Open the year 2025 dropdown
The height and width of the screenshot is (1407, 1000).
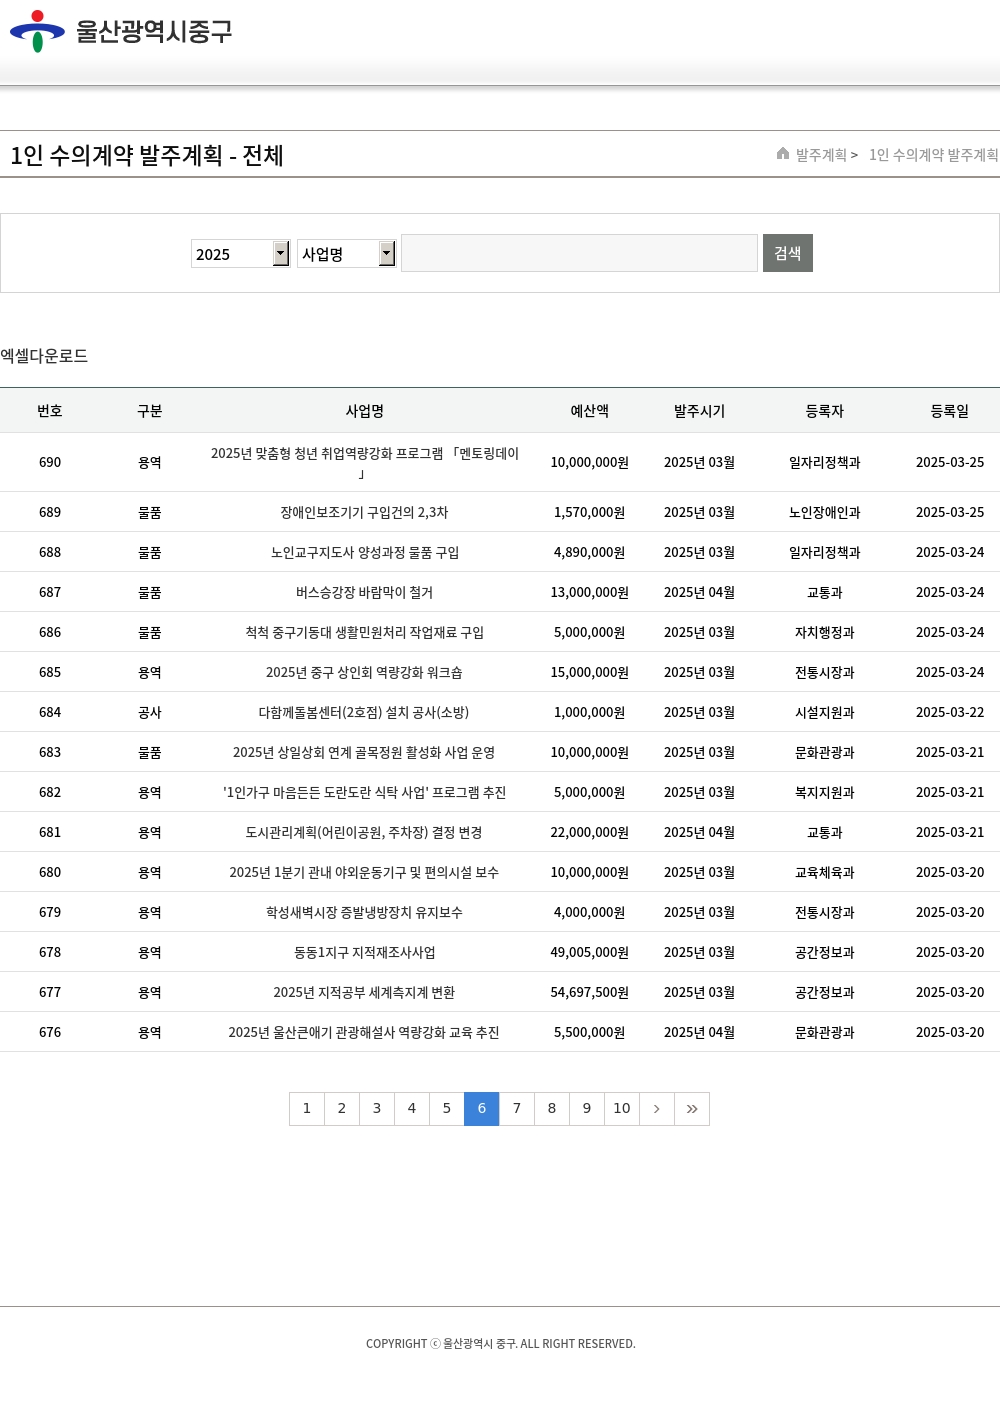tap(240, 254)
